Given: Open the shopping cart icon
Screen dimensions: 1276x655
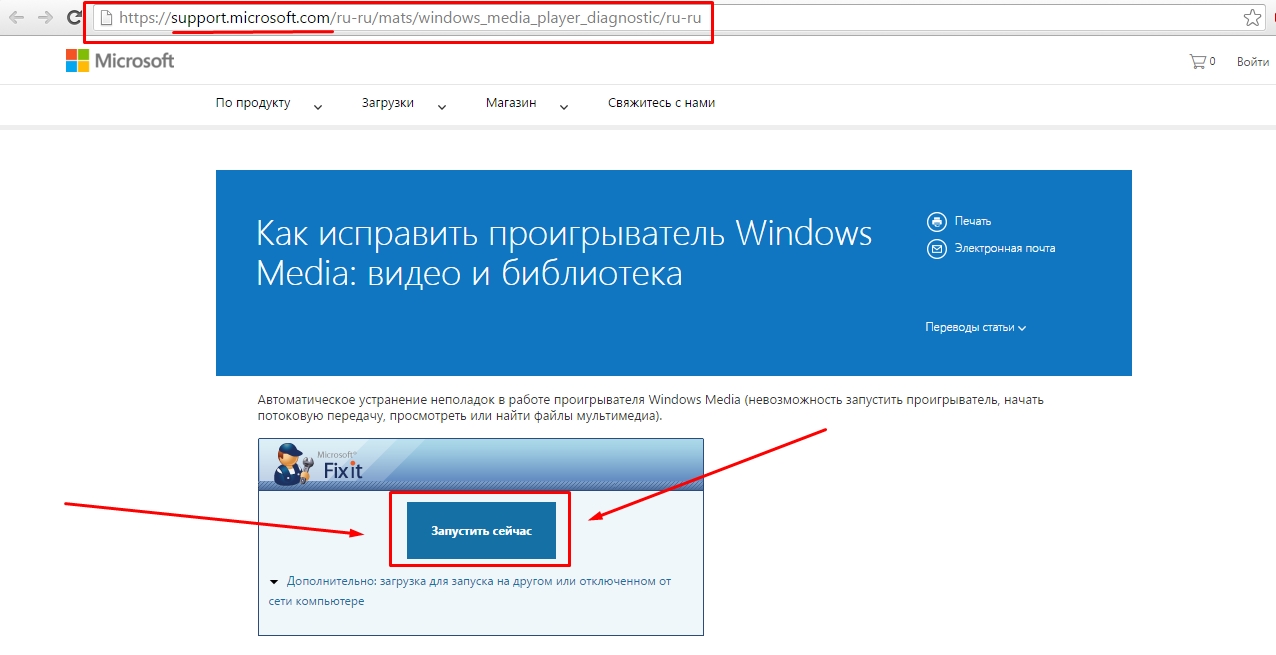Looking at the screenshot, I should pos(1197,62).
